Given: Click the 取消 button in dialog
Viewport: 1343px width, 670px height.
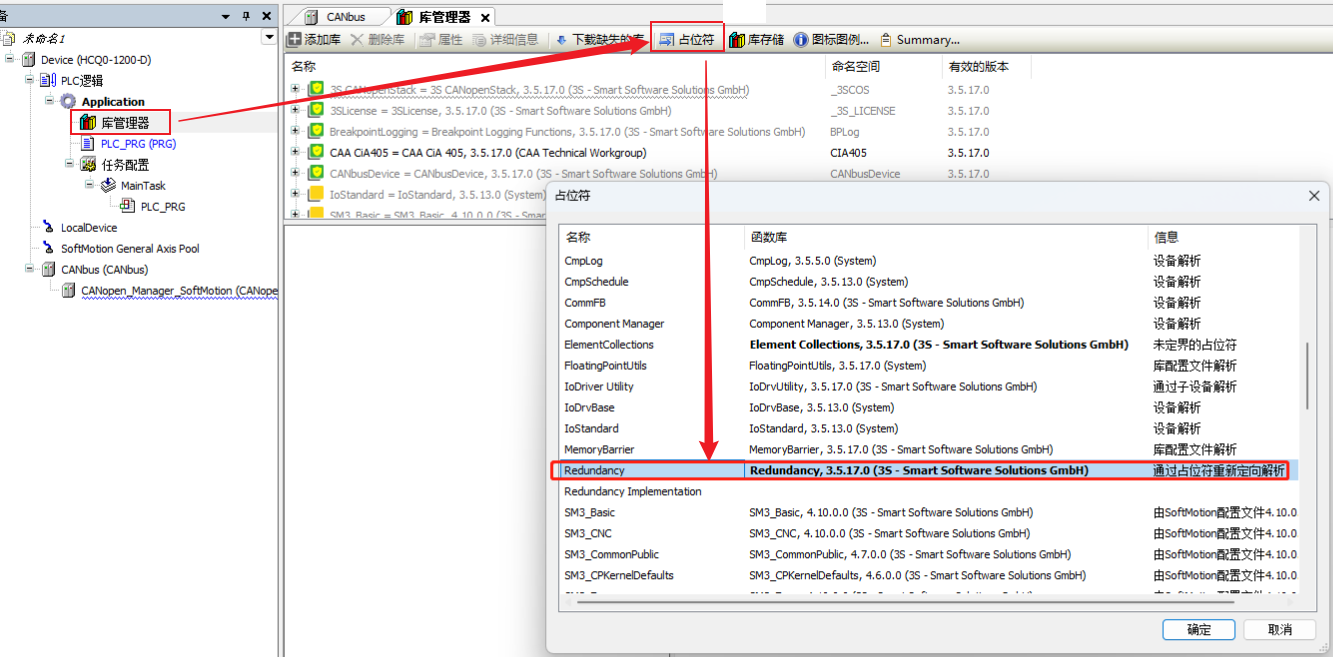Looking at the screenshot, I should click(x=1279, y=630).
